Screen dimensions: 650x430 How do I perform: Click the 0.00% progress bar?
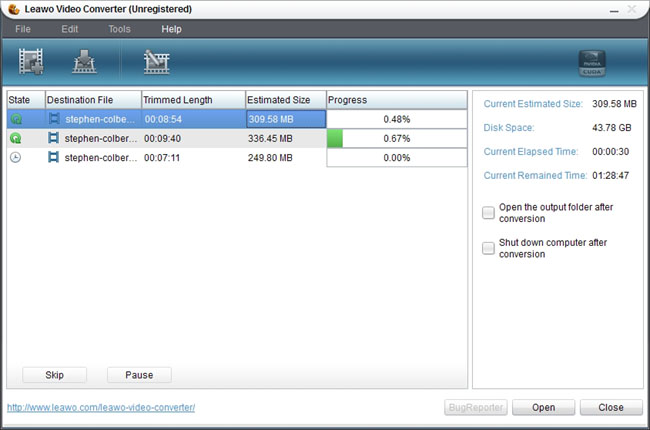[x=397, y=158]
